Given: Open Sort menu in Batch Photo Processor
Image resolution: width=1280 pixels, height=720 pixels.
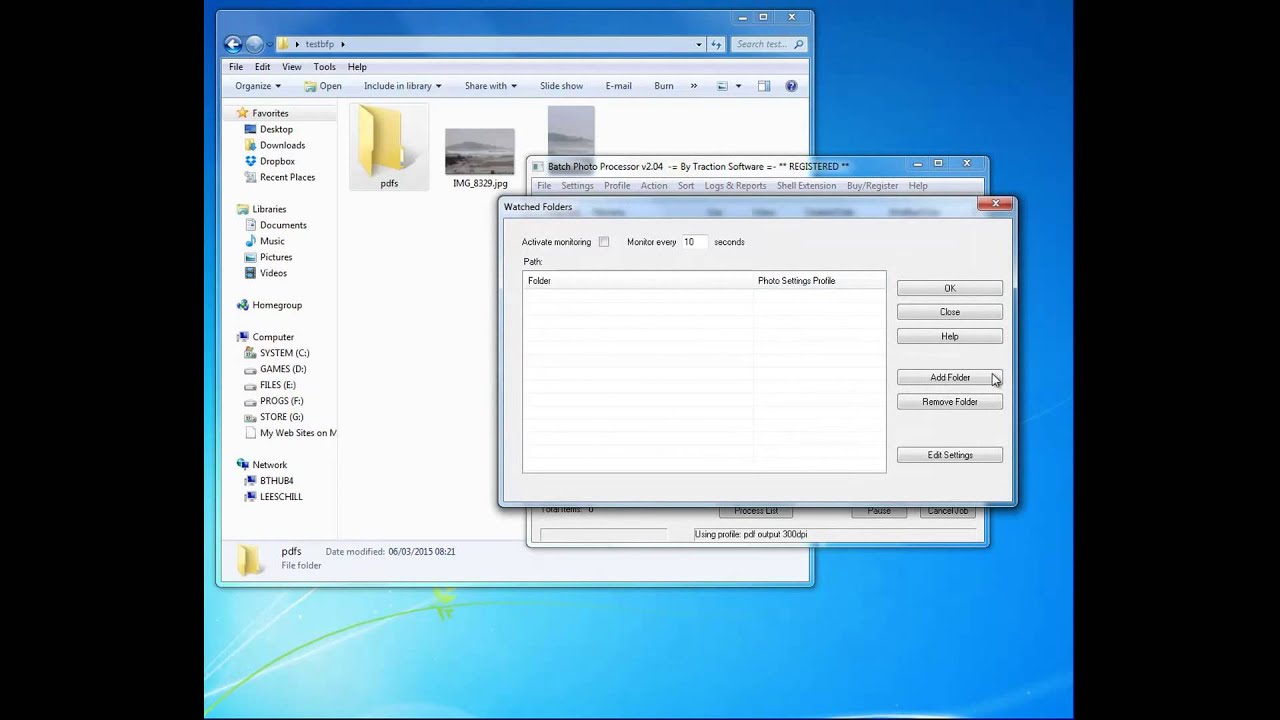Looking at the screenshot, I should (686, 186).
